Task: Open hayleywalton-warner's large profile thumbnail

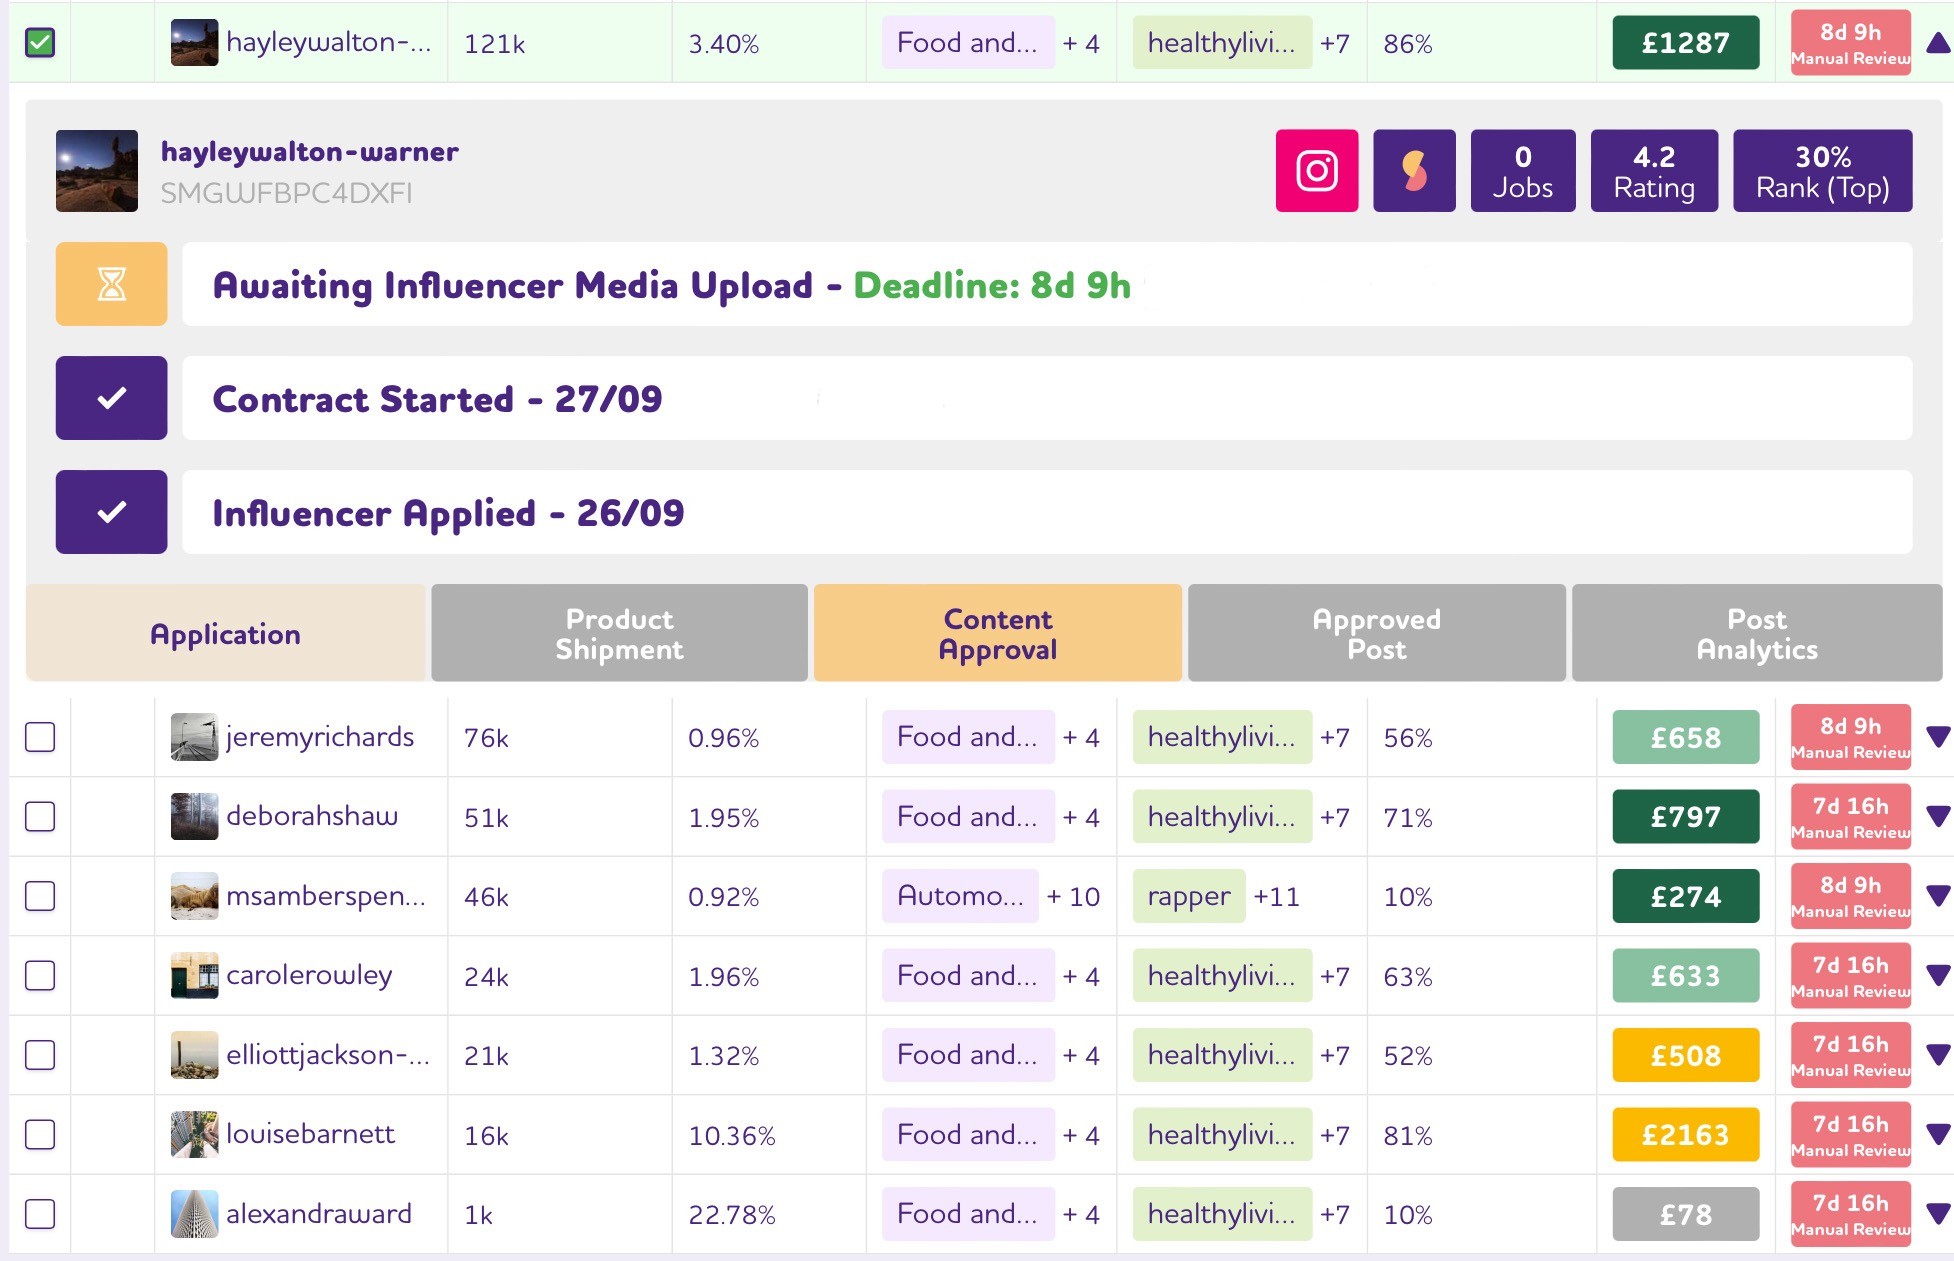Action: tap(97, 171)
